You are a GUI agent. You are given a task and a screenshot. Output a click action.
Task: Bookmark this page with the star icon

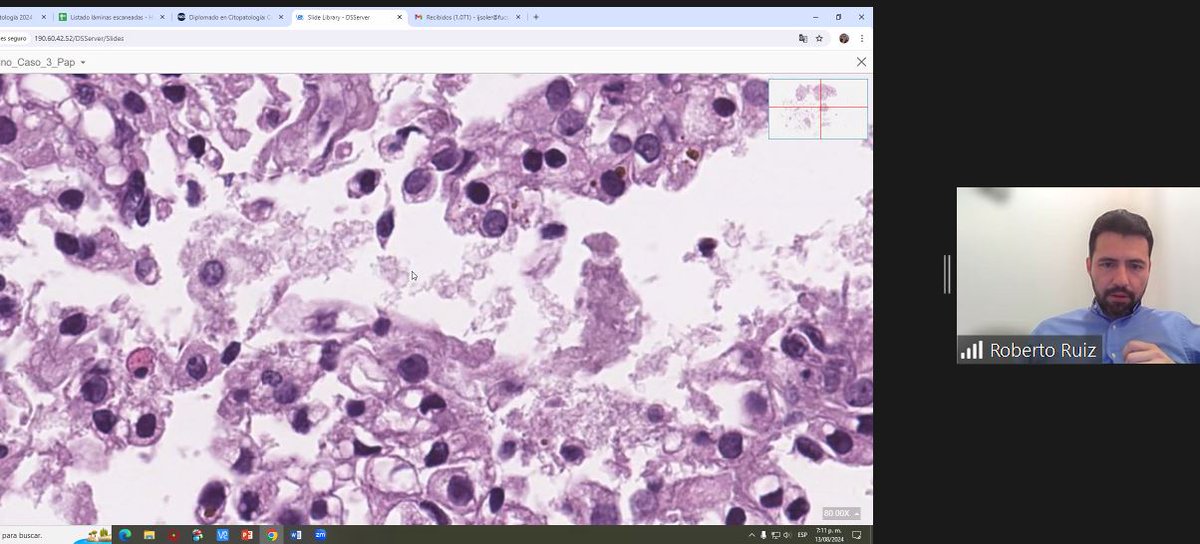819,38
